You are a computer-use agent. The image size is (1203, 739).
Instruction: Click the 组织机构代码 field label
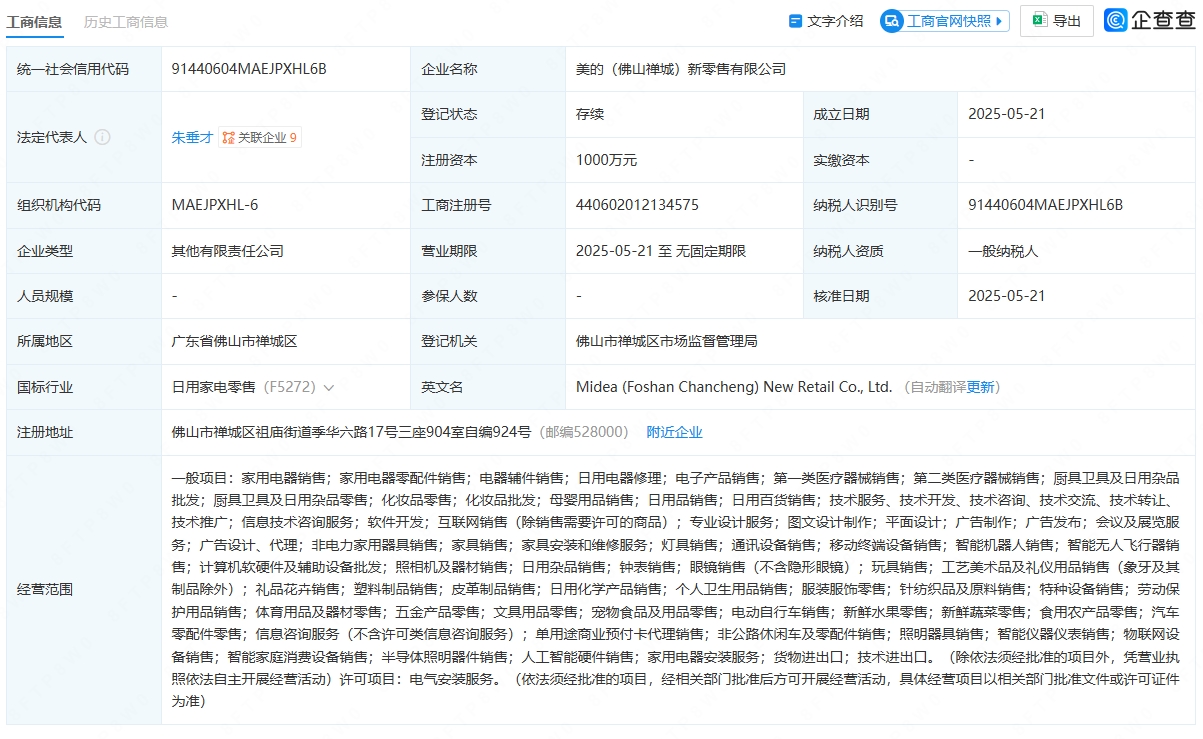coord(59,205)
